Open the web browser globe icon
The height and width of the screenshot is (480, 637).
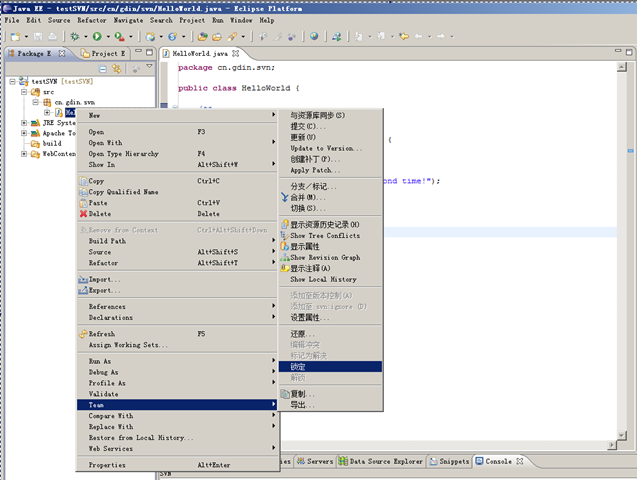[x=314, y=37]
